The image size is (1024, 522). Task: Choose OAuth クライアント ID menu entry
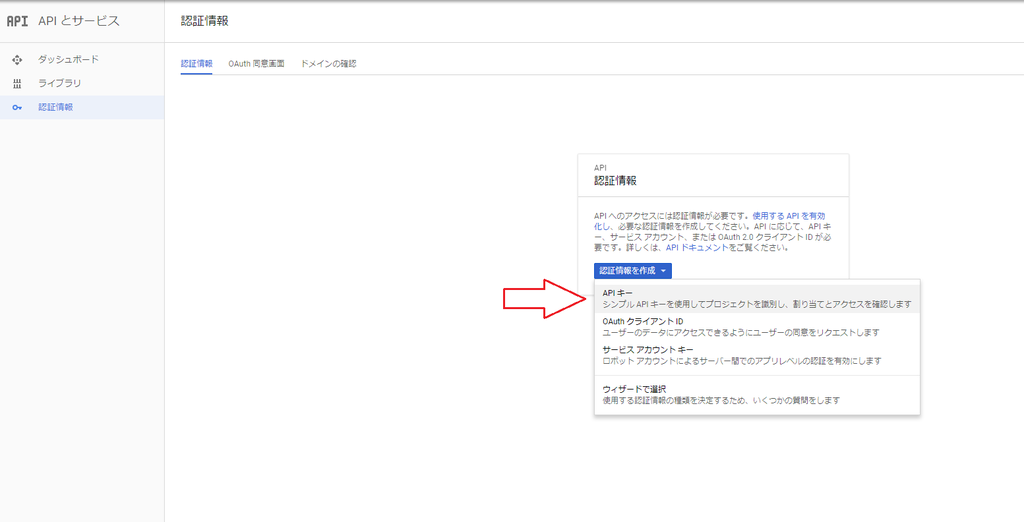757,327
